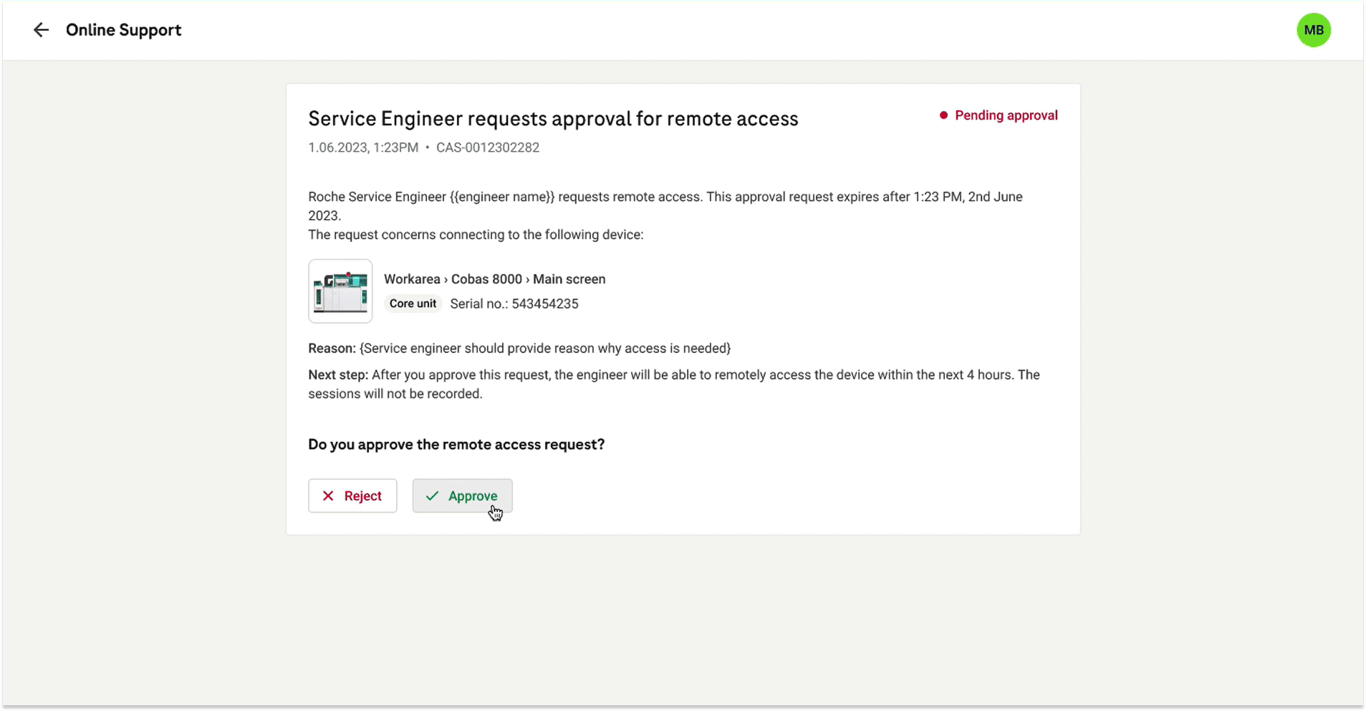Click the Reason label text
The height and width of the screenshot is (711, 1366).
pyautogui.click(x=332, y=348)
